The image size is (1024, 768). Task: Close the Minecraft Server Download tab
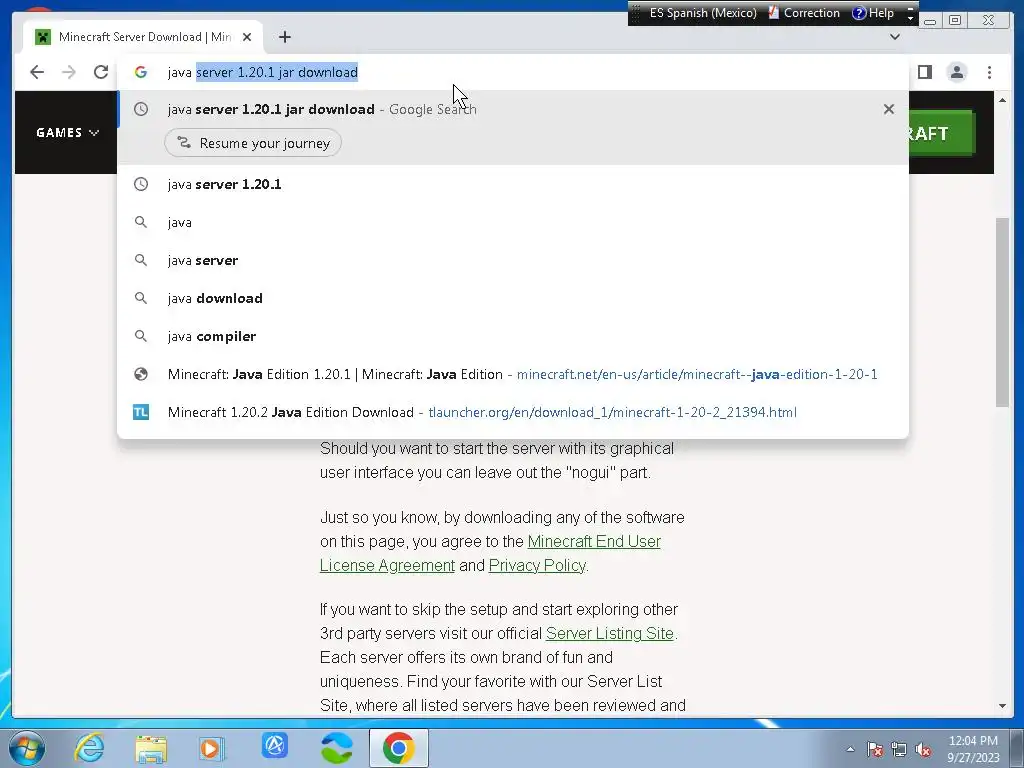247,37
